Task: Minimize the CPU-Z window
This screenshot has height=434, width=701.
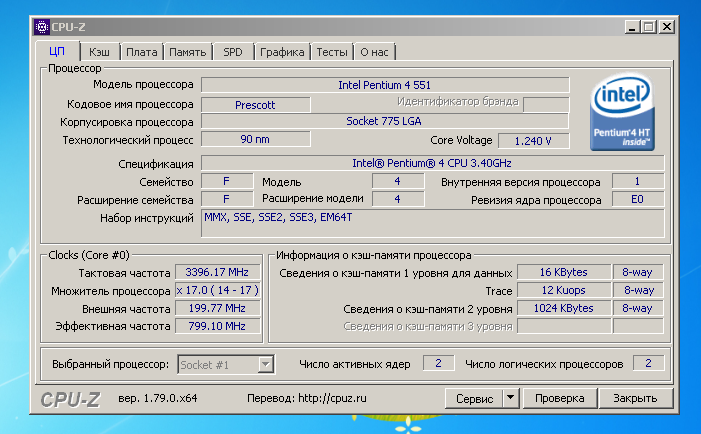Action: [632, 27]
